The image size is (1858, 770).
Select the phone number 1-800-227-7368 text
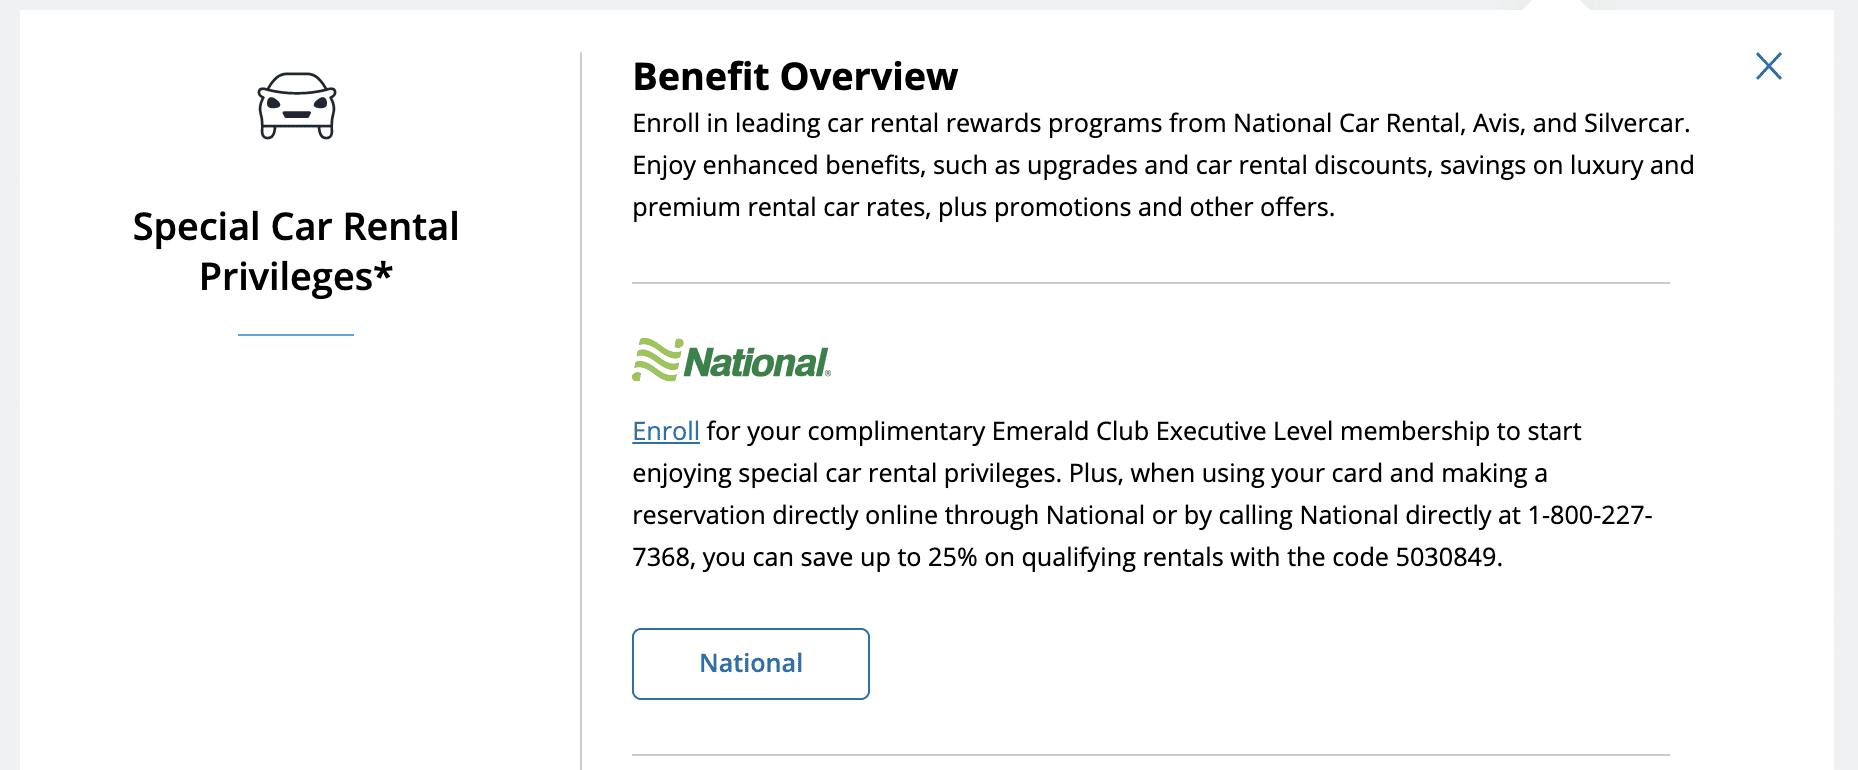(1590, 515)
